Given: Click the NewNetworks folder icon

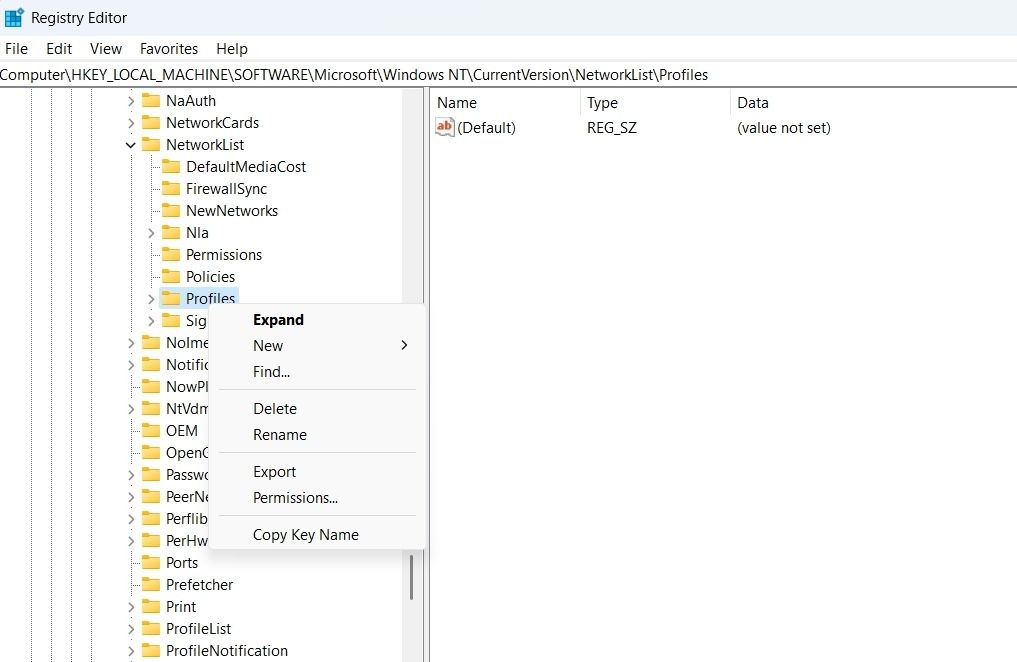Looking at the screenshot, I should (x=171, y=211).
